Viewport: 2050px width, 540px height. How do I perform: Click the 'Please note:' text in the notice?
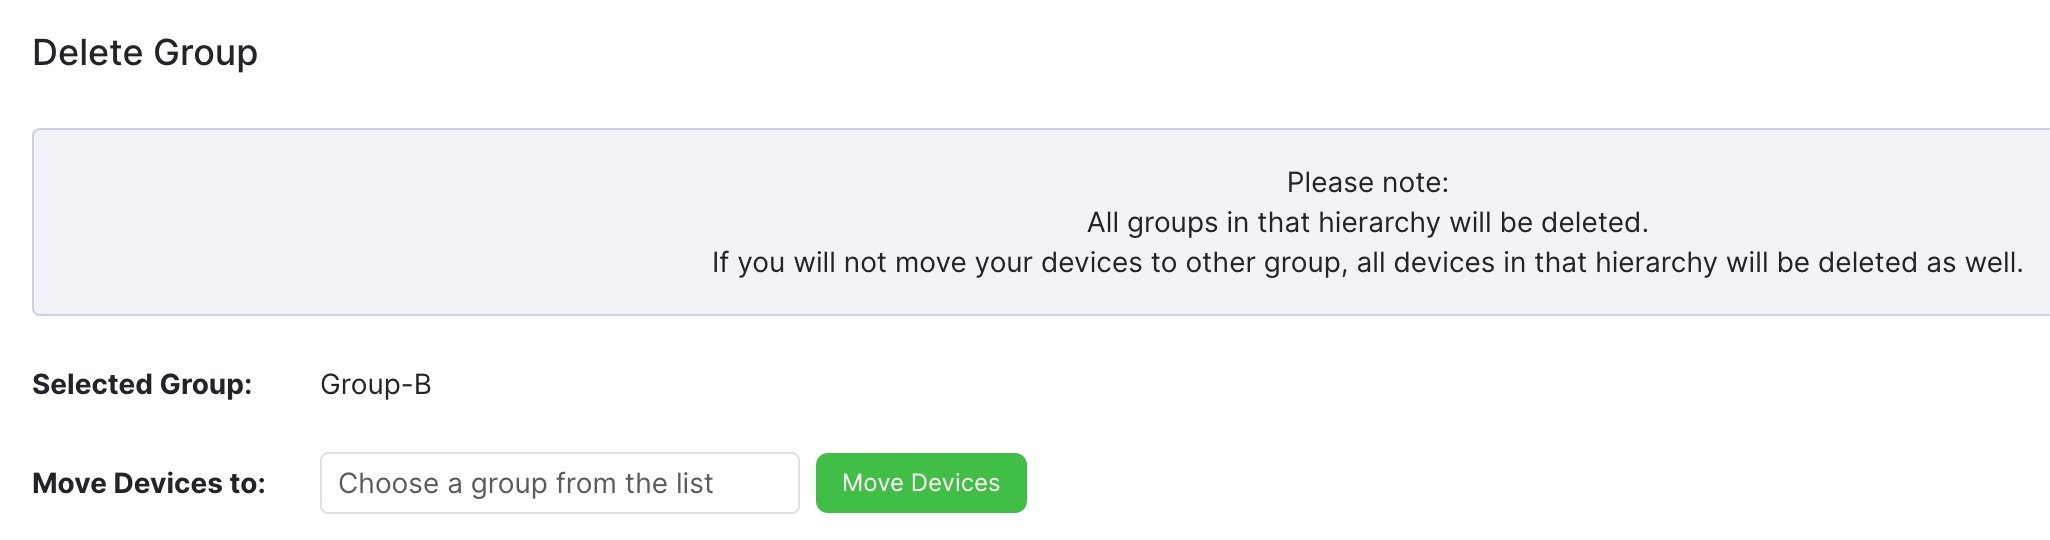point(1367,183)
